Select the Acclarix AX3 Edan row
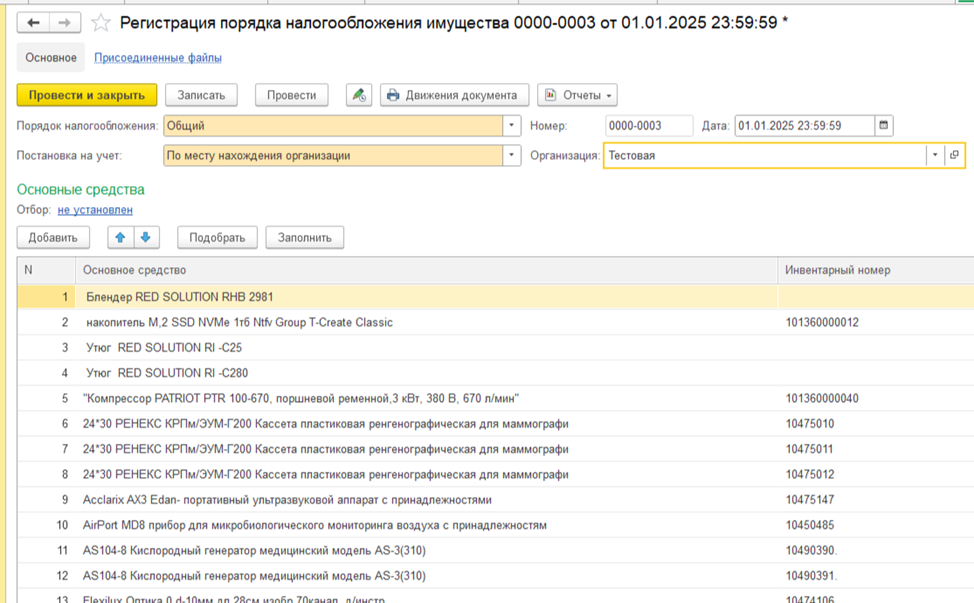The image size is (974, 603). click(496, 500)
